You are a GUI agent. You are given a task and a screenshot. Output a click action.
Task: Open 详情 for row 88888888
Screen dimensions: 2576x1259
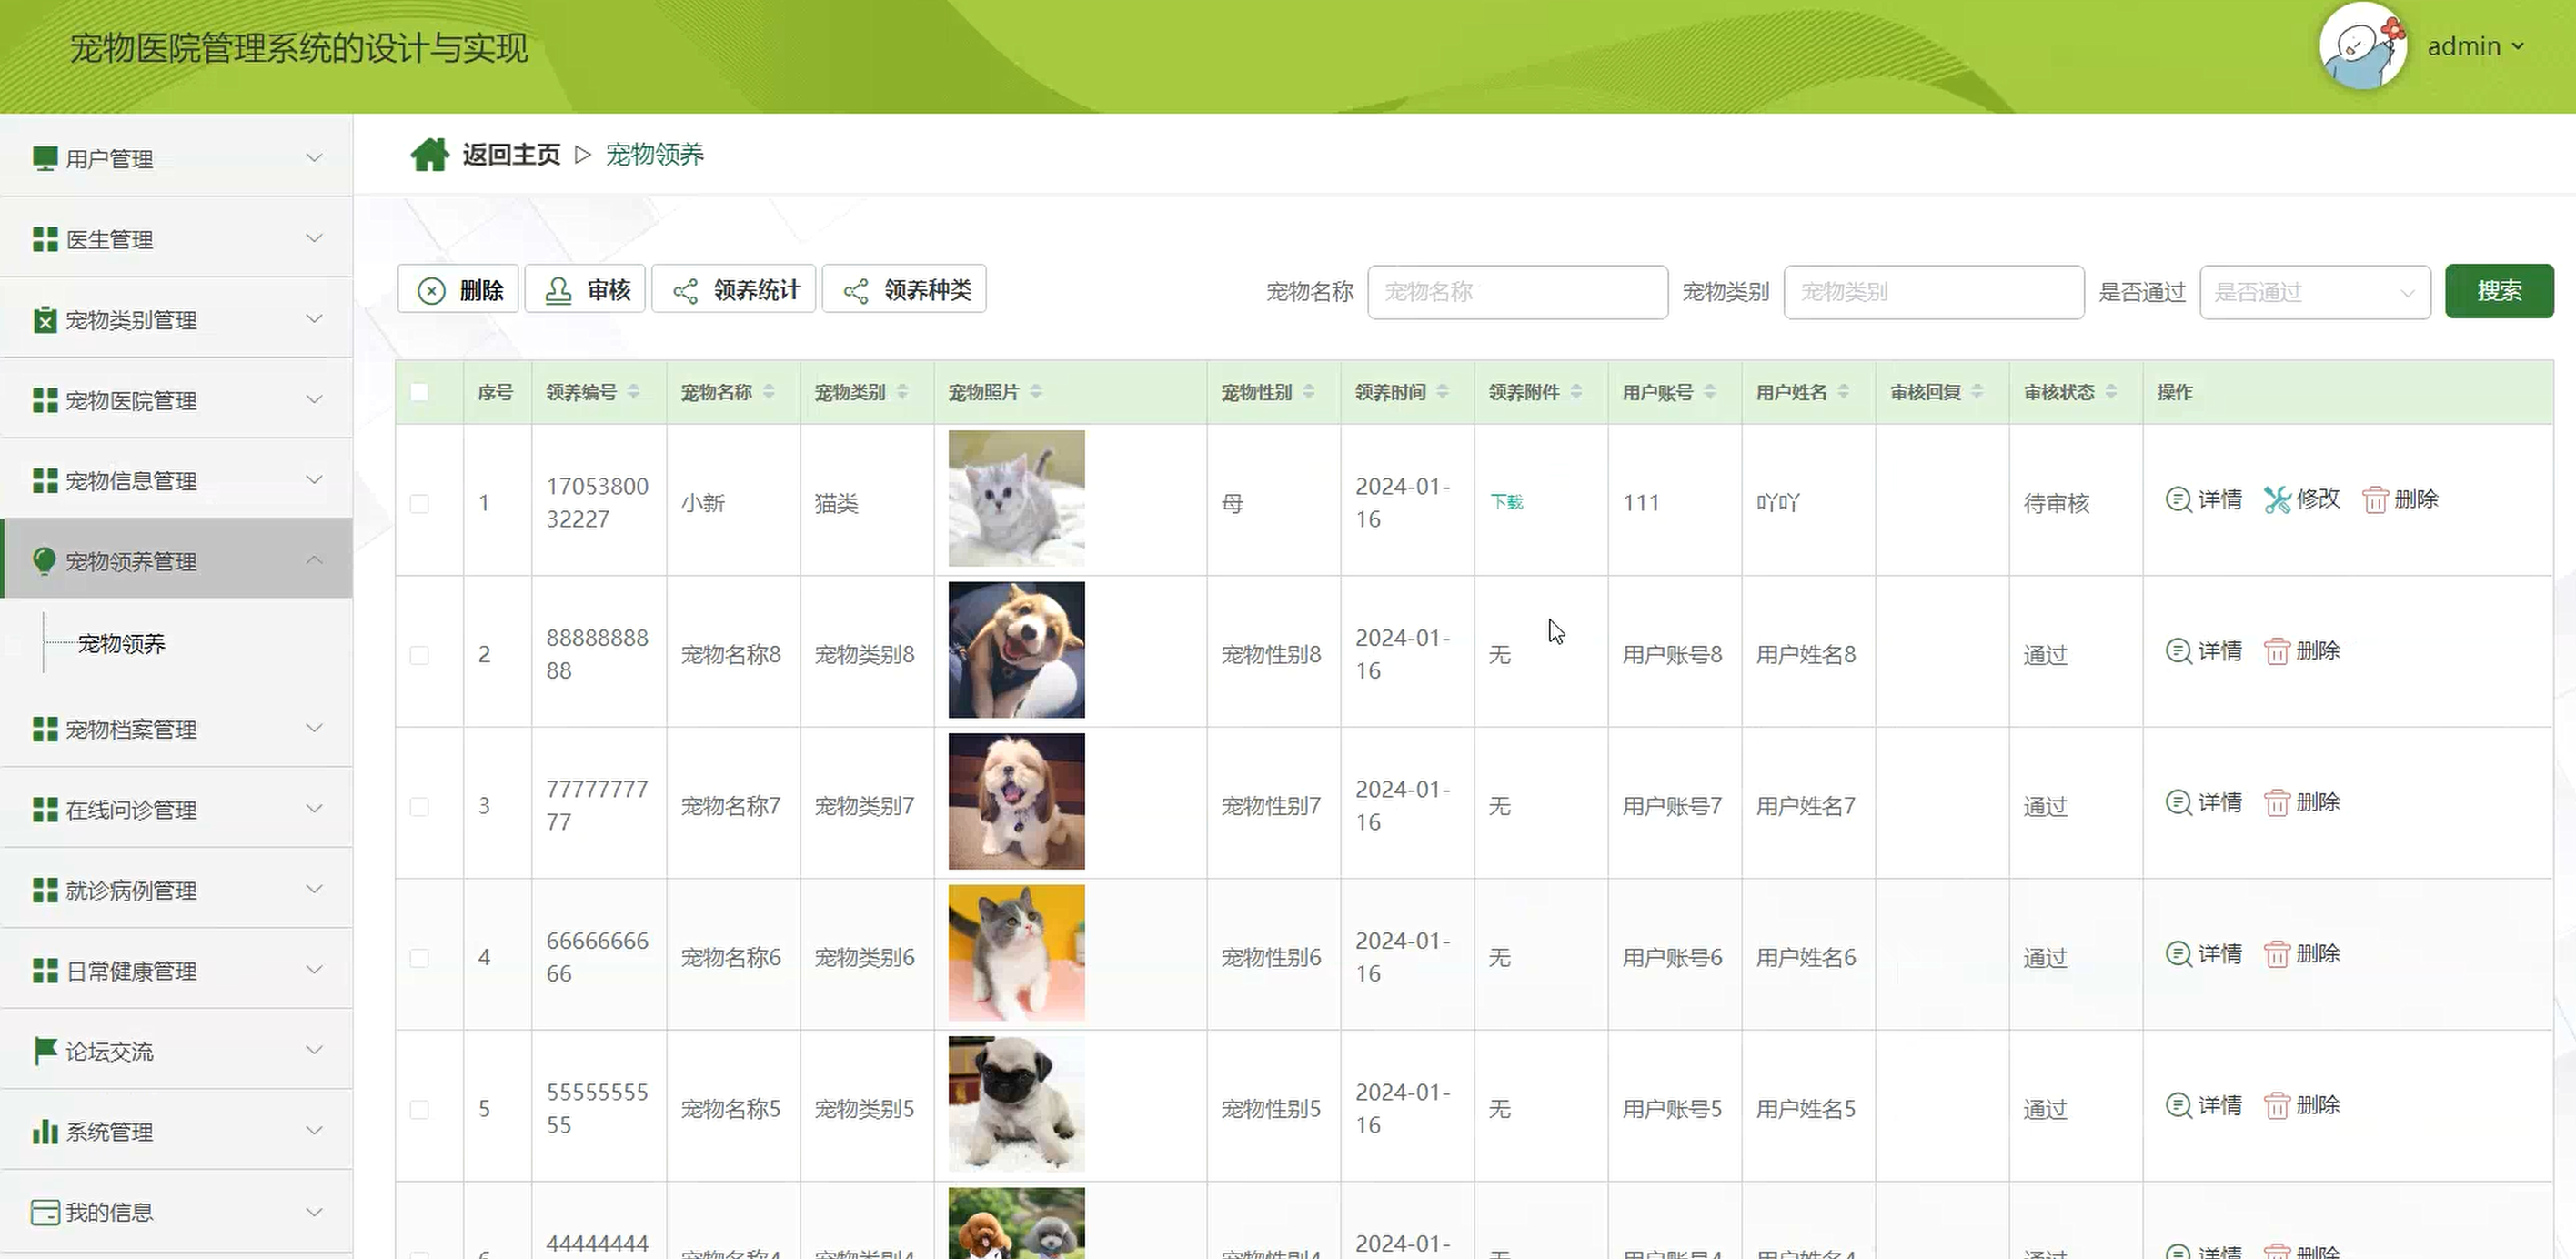2203,651
